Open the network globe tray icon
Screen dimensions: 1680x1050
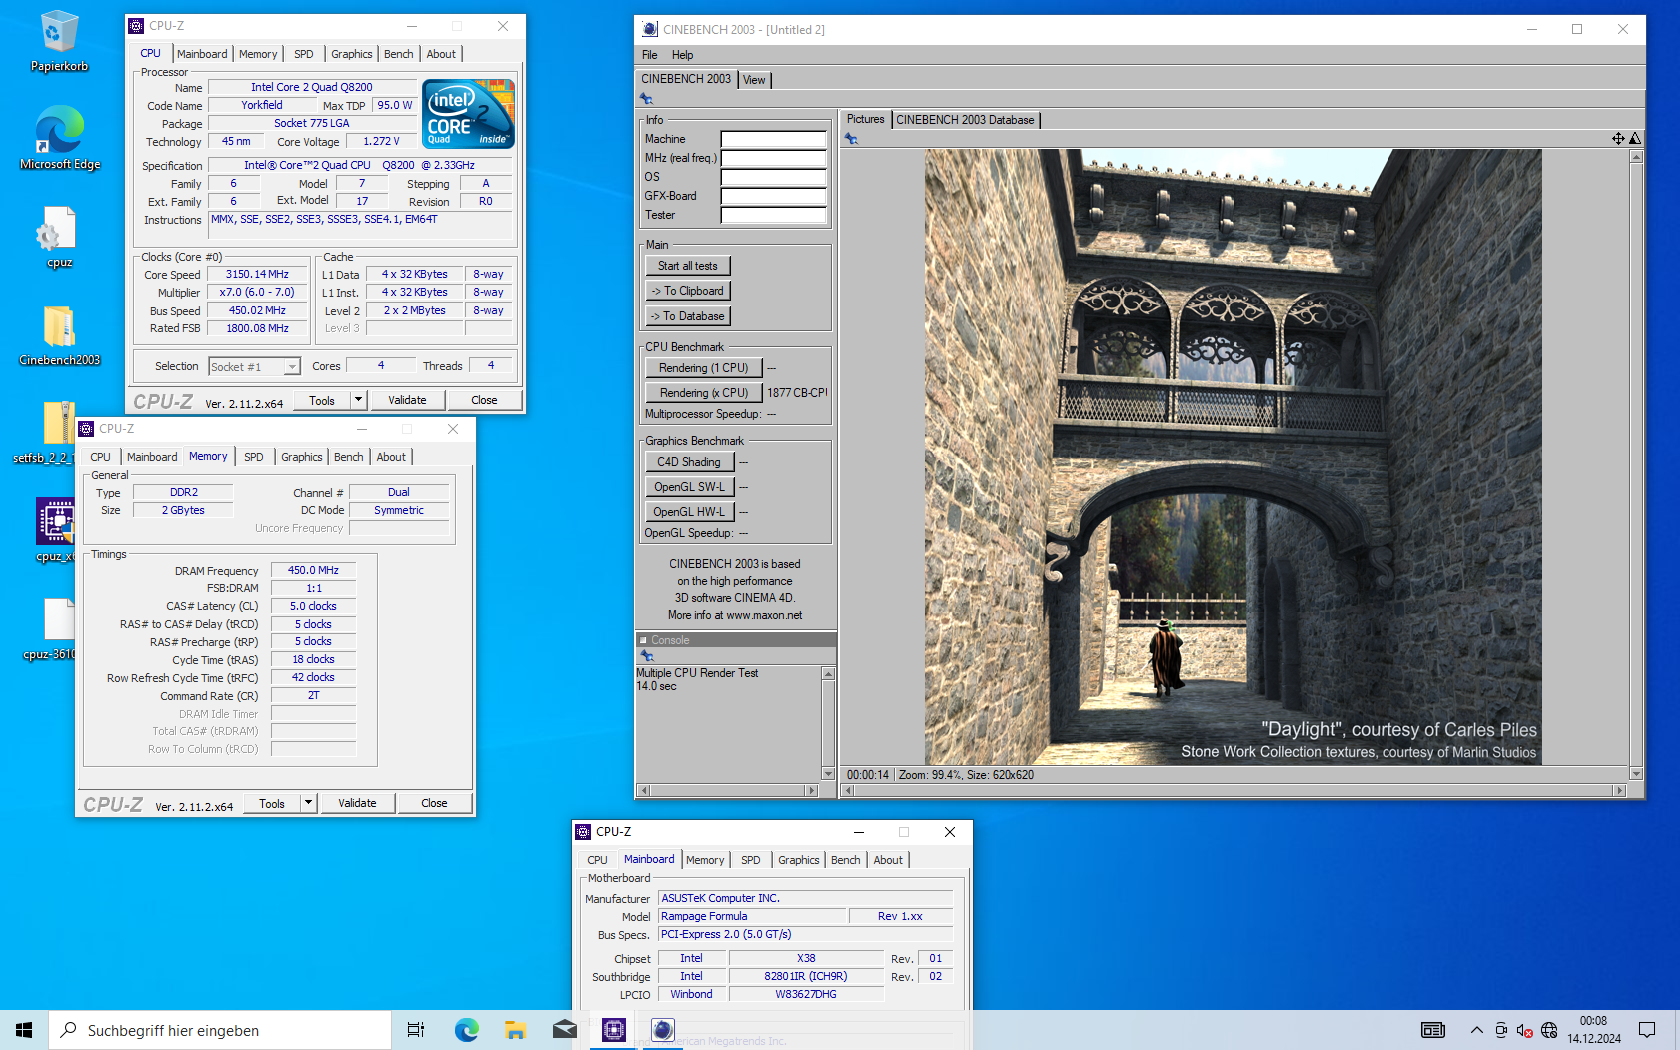[1549, 1030]
